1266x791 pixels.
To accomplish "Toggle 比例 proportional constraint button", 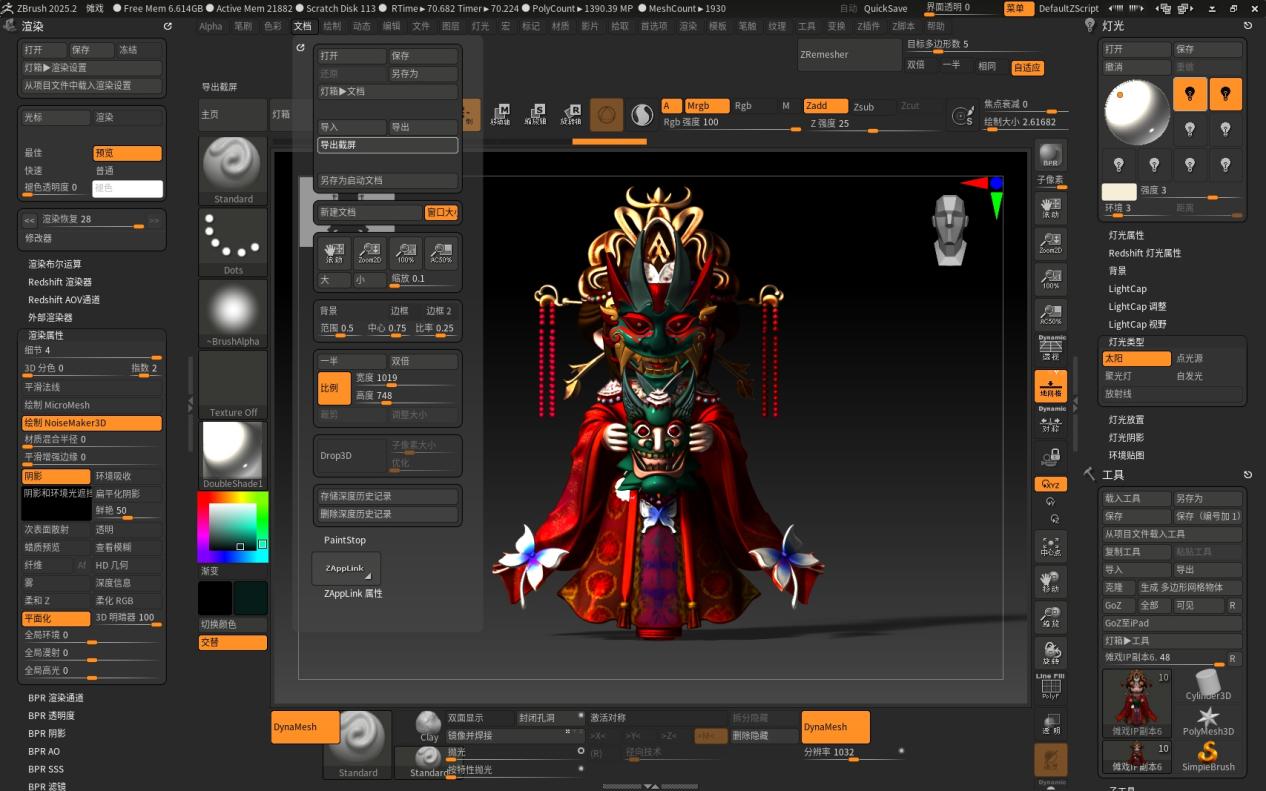I will [334, 388].
